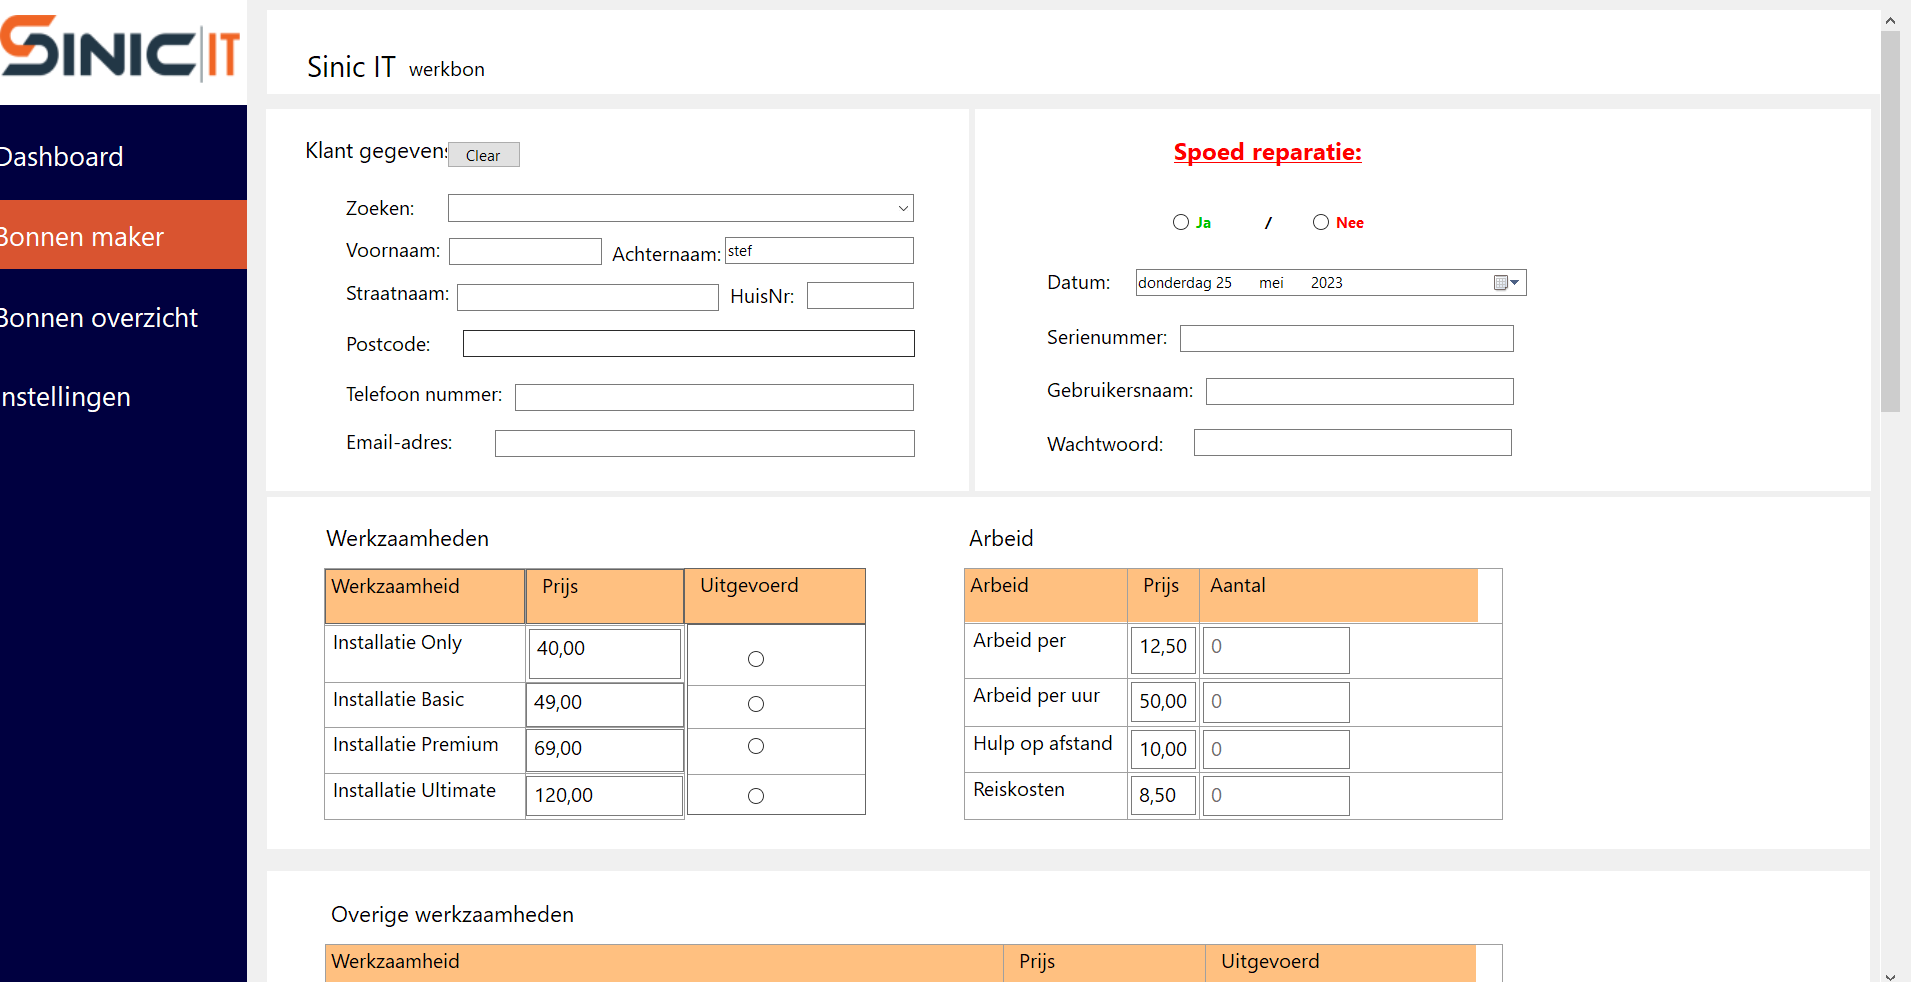The image size is (1911, 982).
Task: Click scrollbar down arrow
Action: coord(1890,976)
